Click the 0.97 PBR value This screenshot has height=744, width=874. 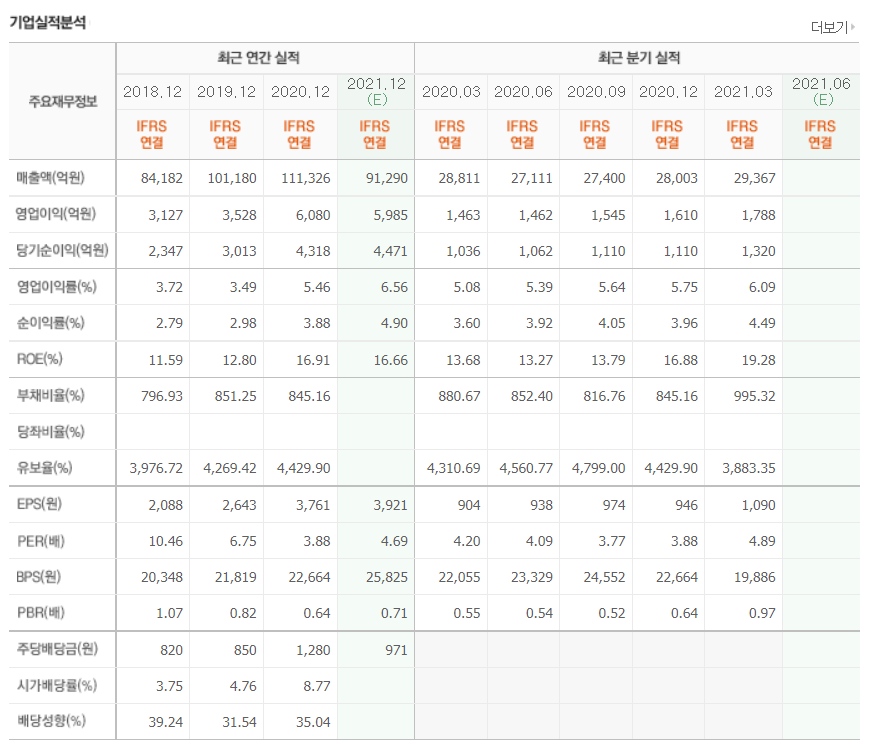coord(762,614)
